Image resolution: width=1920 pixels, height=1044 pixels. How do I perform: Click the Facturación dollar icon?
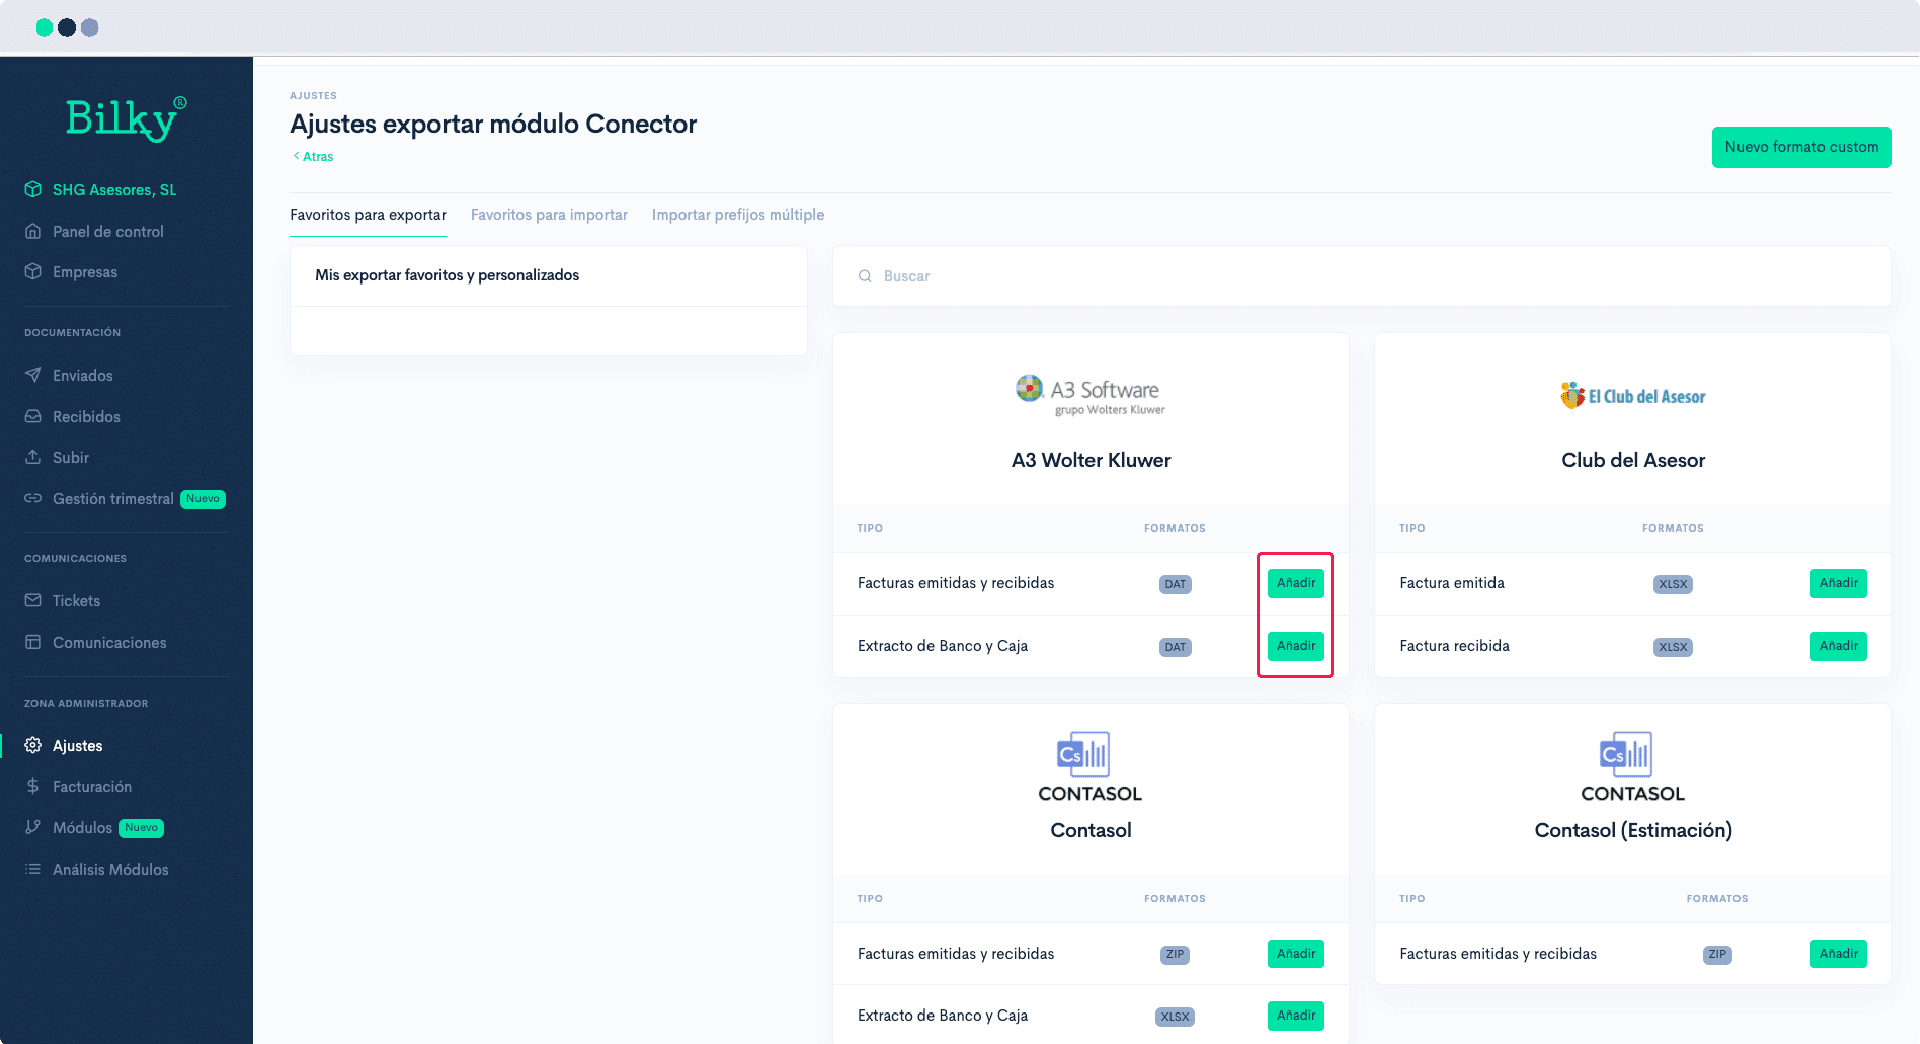[33, 786]
